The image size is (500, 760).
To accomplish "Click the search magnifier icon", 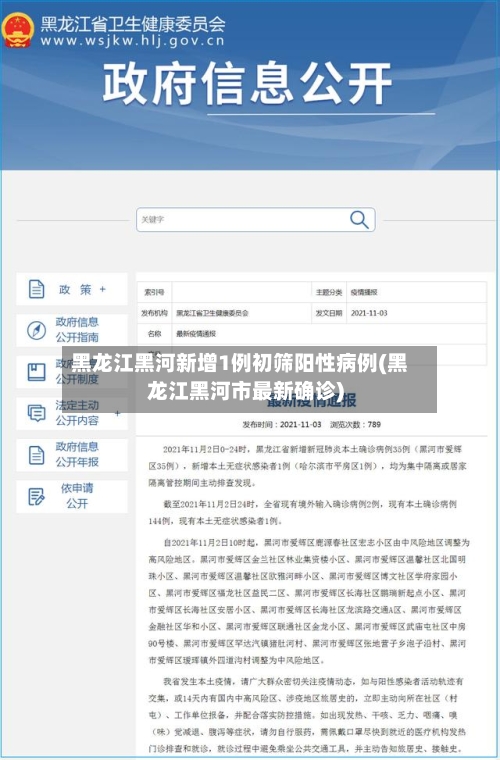I will coord(359,220).
